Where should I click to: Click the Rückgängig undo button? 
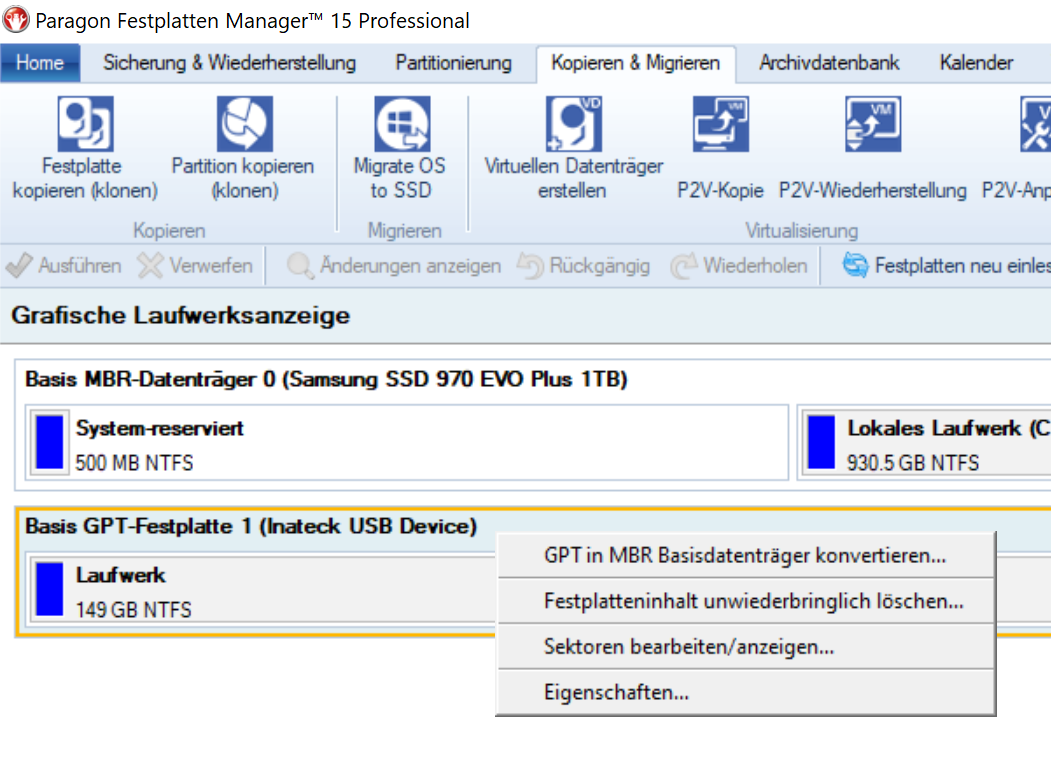(x=584, y=266)
